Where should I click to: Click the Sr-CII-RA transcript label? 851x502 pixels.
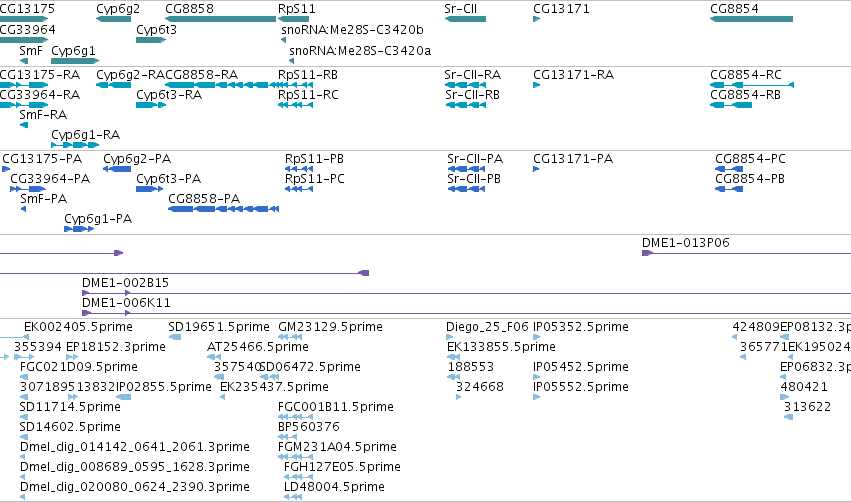point(473,75)
